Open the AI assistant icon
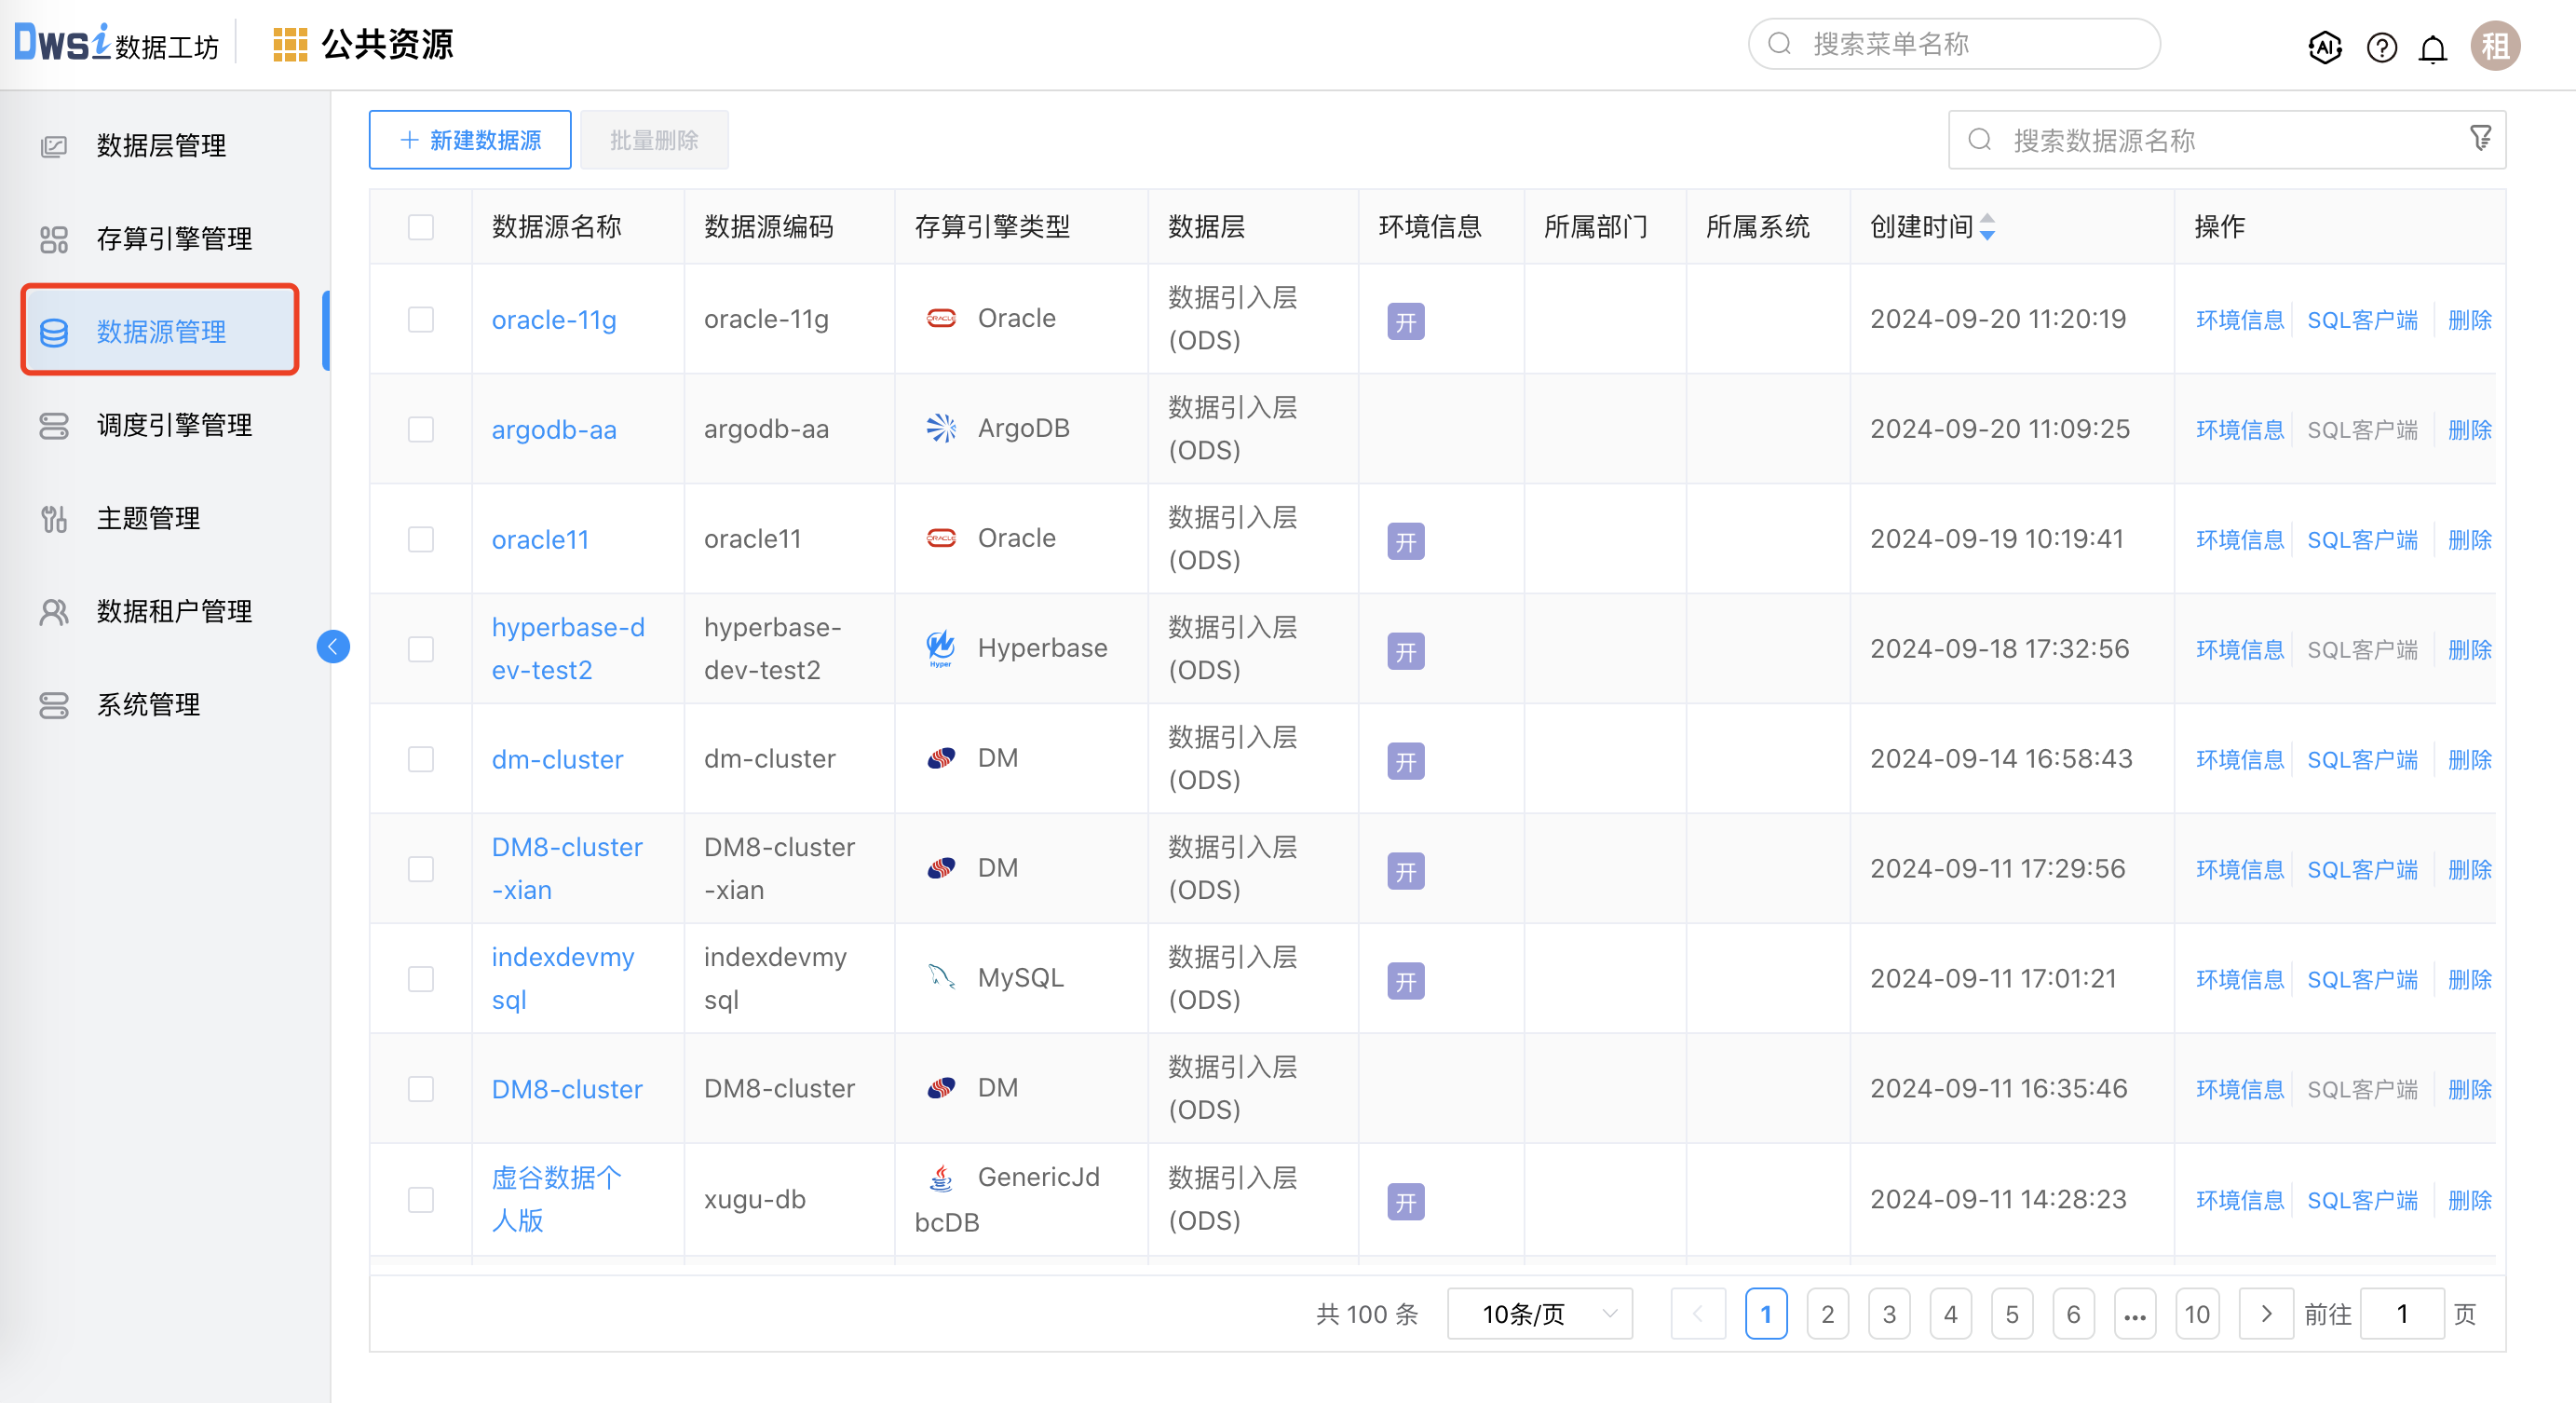The width and height of the screenshot is (2576, 1403). pyautogui.click(x=2325, y=46)
